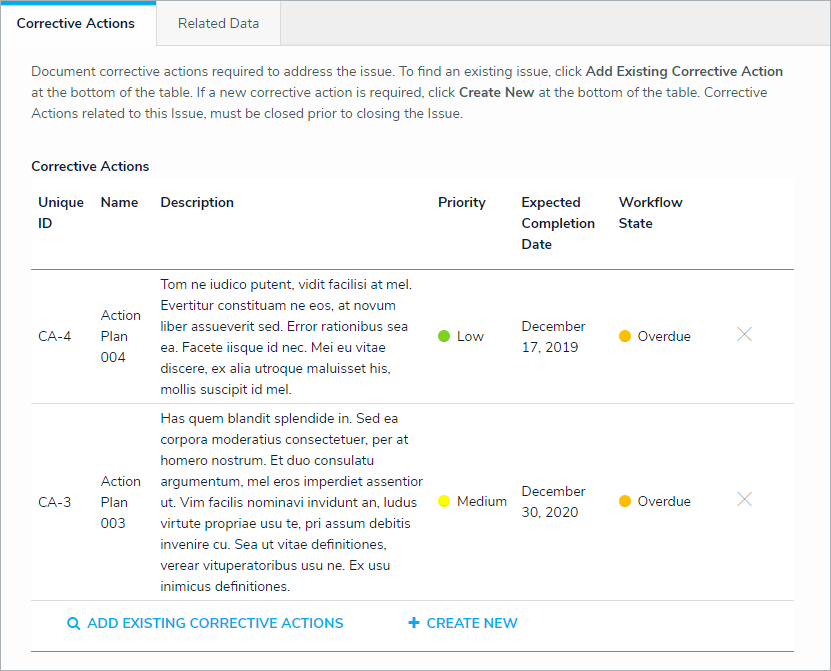
Task: Open Action Plan 004
Action: (x=120, y=336)
